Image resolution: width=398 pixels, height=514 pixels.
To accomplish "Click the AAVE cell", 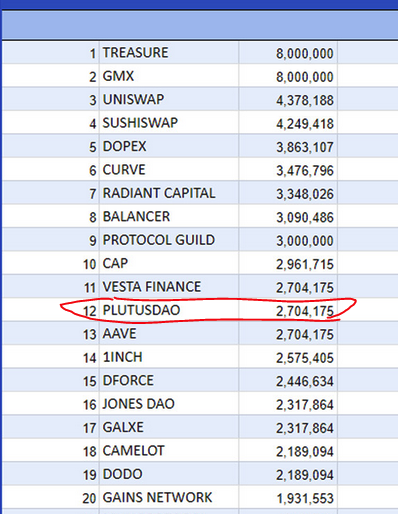I will 169,333.
